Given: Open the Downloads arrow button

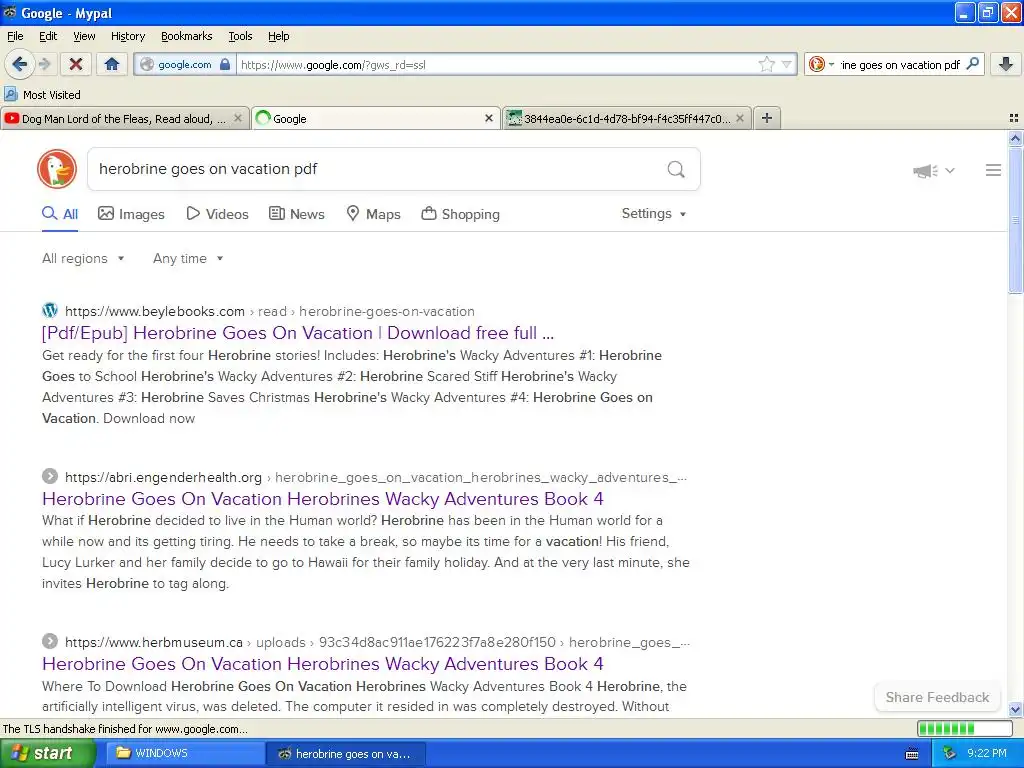Looking at the screenshot, I should point(1006,64).
